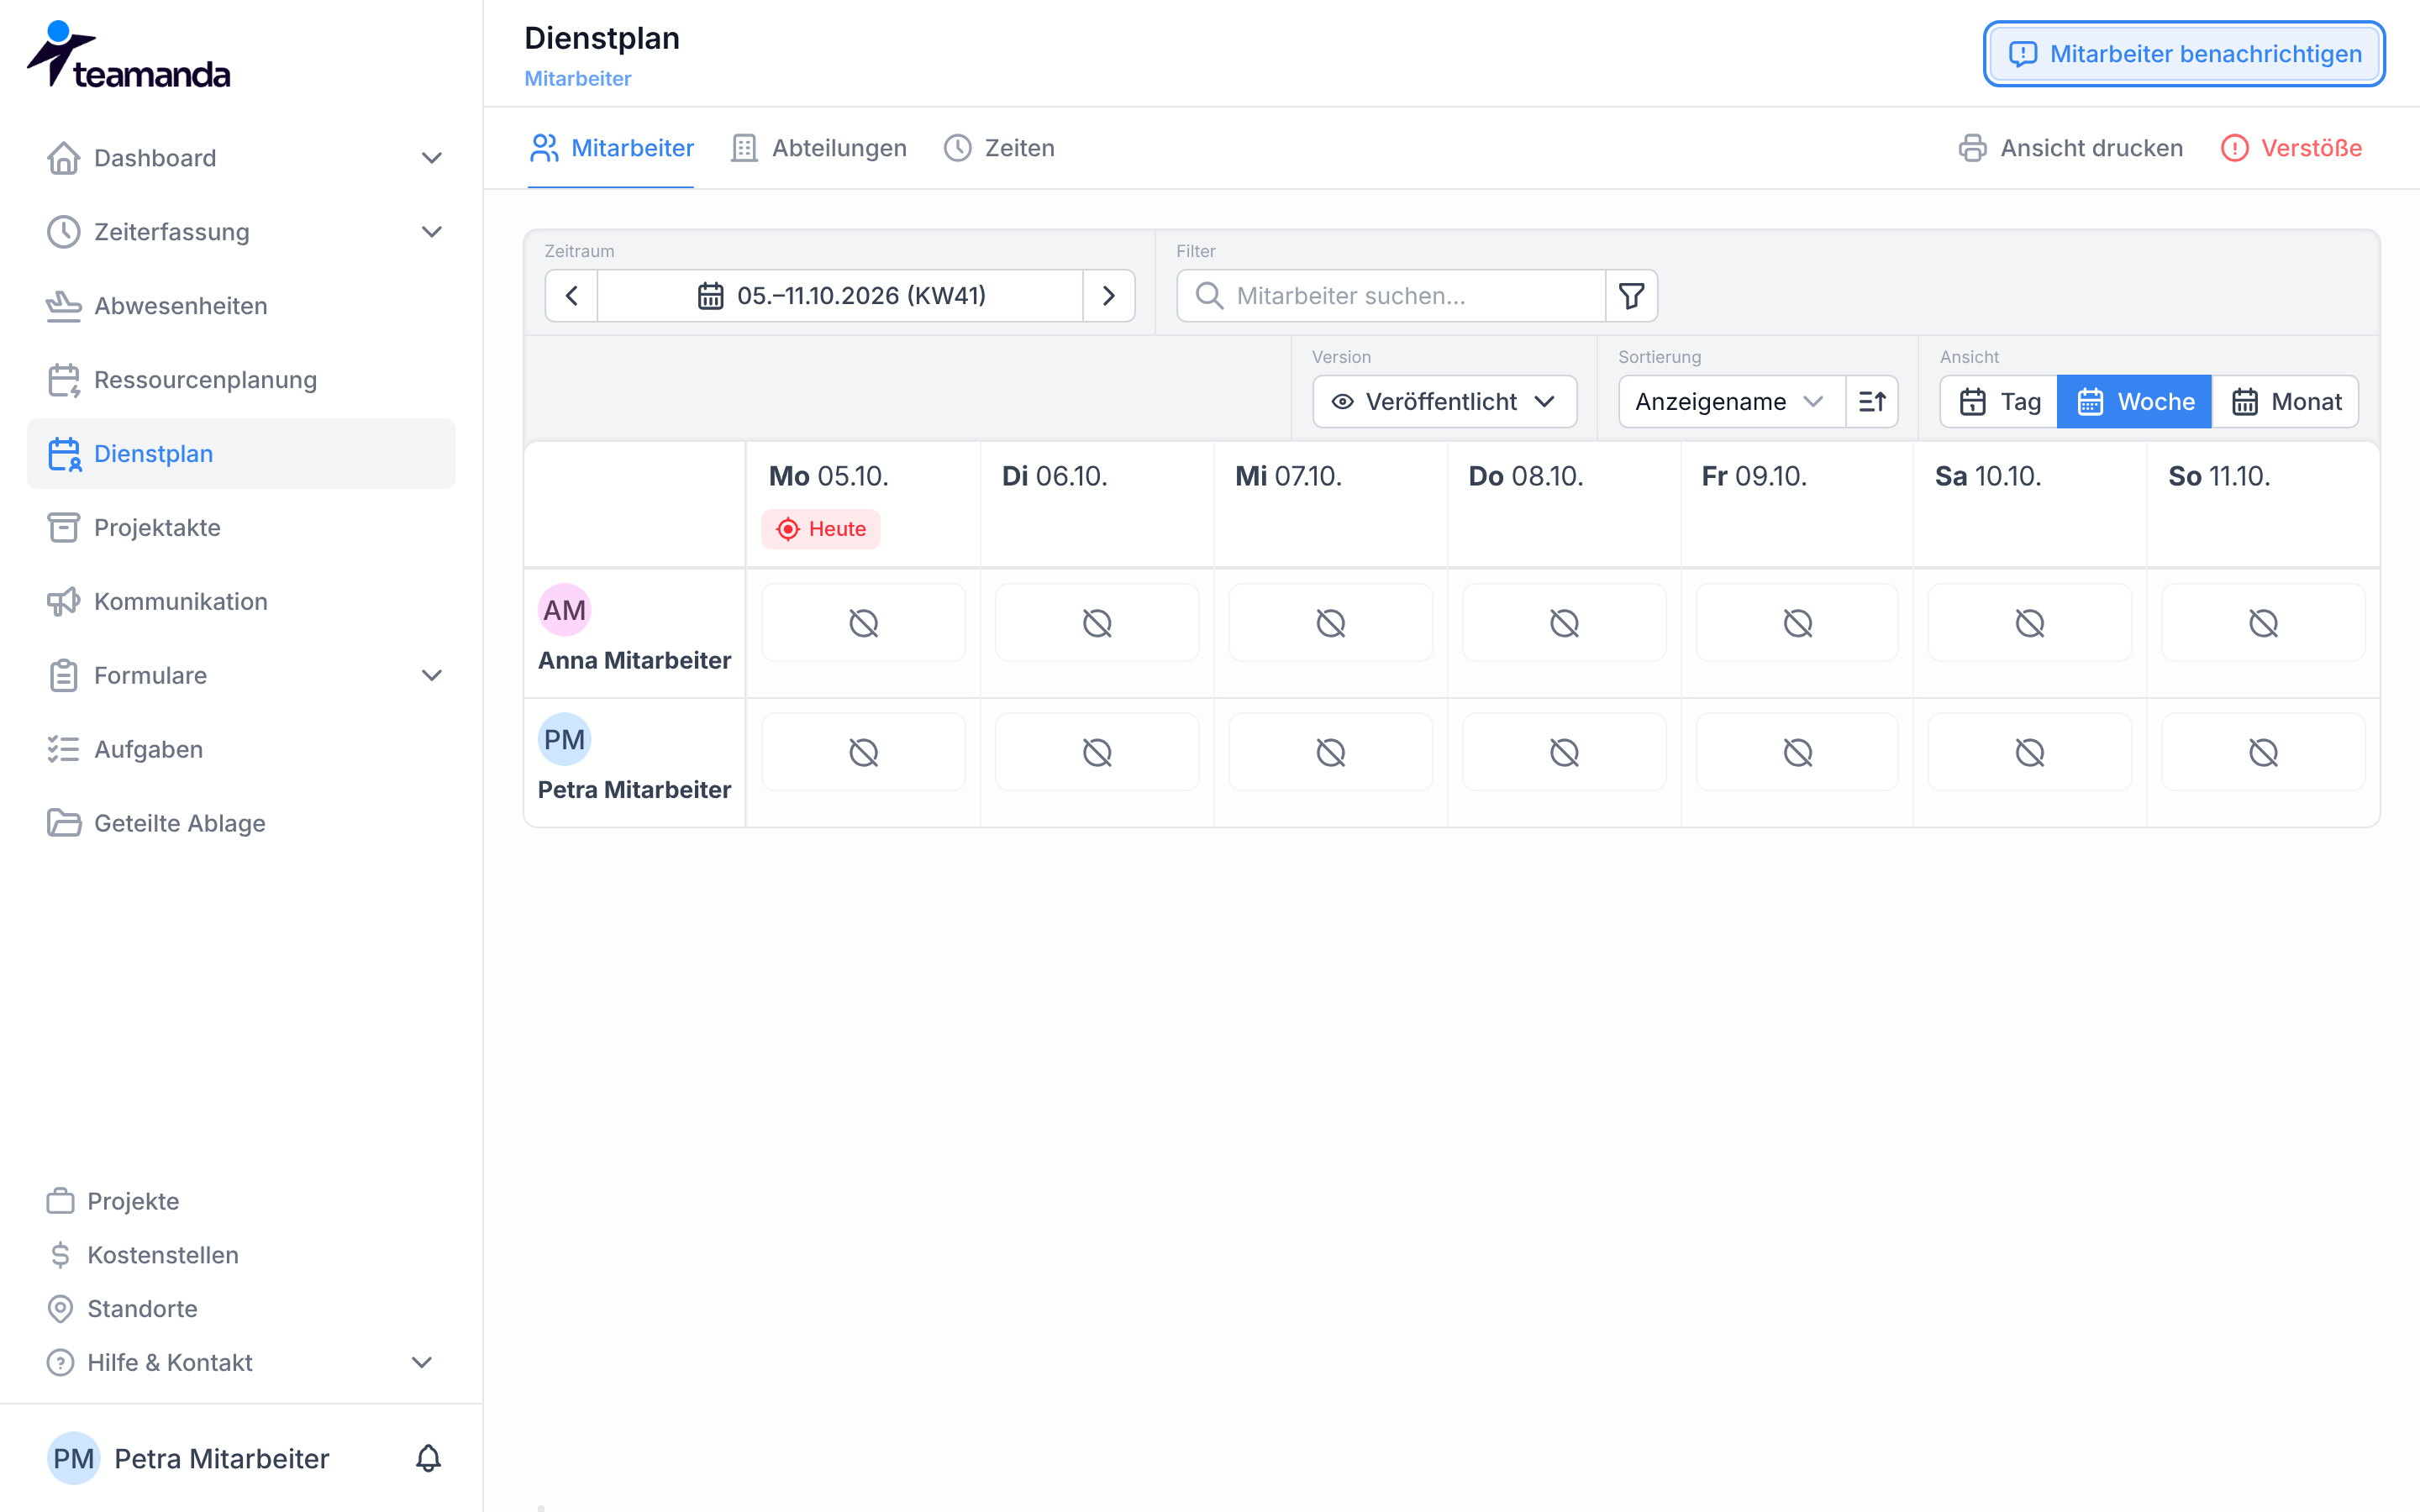
Task: Open Abwesenheiten in the sidebar
Action: (241, 306)
